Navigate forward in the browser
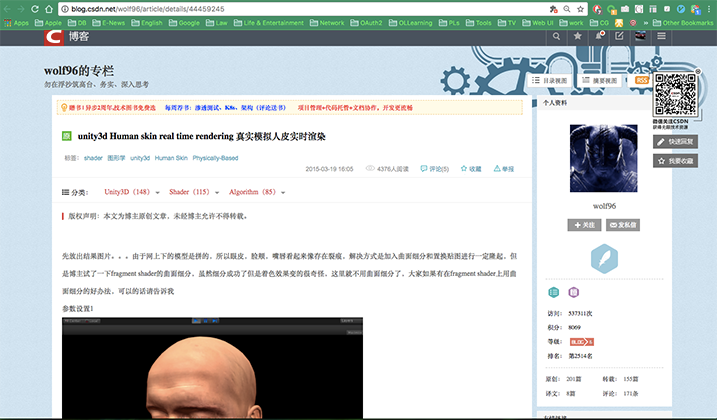Image resolution: width=717 pixels, height=420 pixels. (x=21, y=9)
